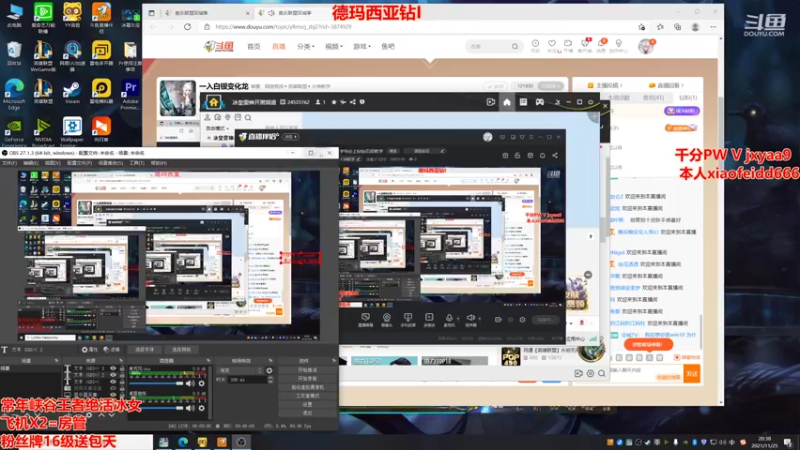Open desktop audio gear settings in OBS mixer
The height and width of the screenshot is (450, 800).
pyautogui.click(x=202, y=408)
